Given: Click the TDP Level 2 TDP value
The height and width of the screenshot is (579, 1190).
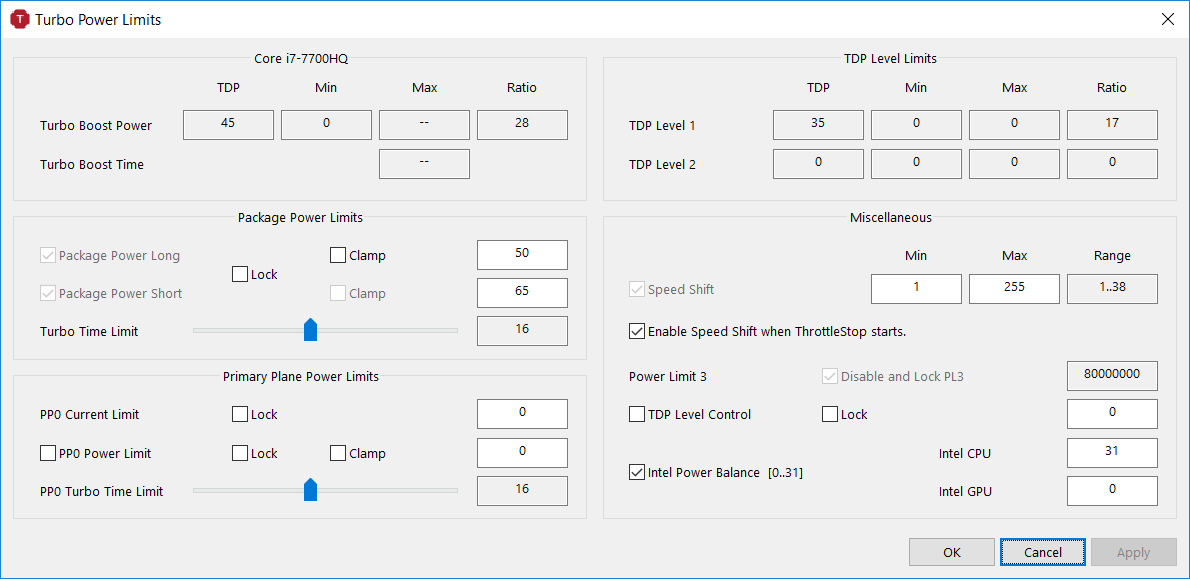Looking at the screenshot, I should pyautogui.click(x=818, y=164).
